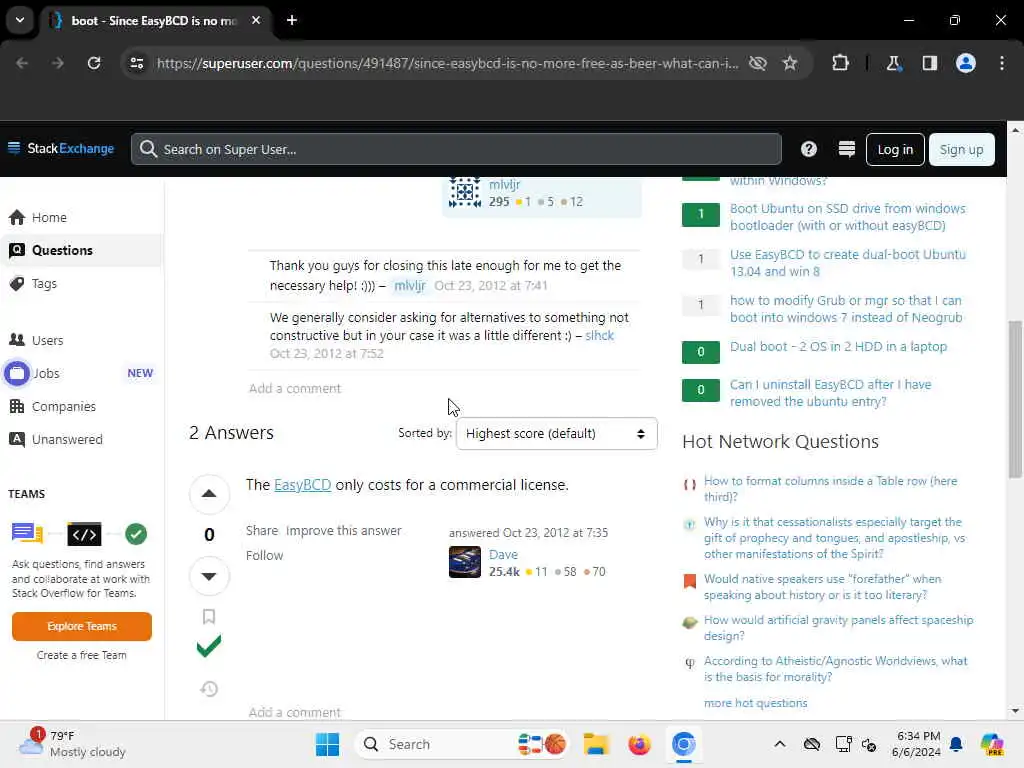The height and width of the screenshot is (768, 1024).
Task: Close the boot - Since EasyBCD tab
Action: [256, 20]
